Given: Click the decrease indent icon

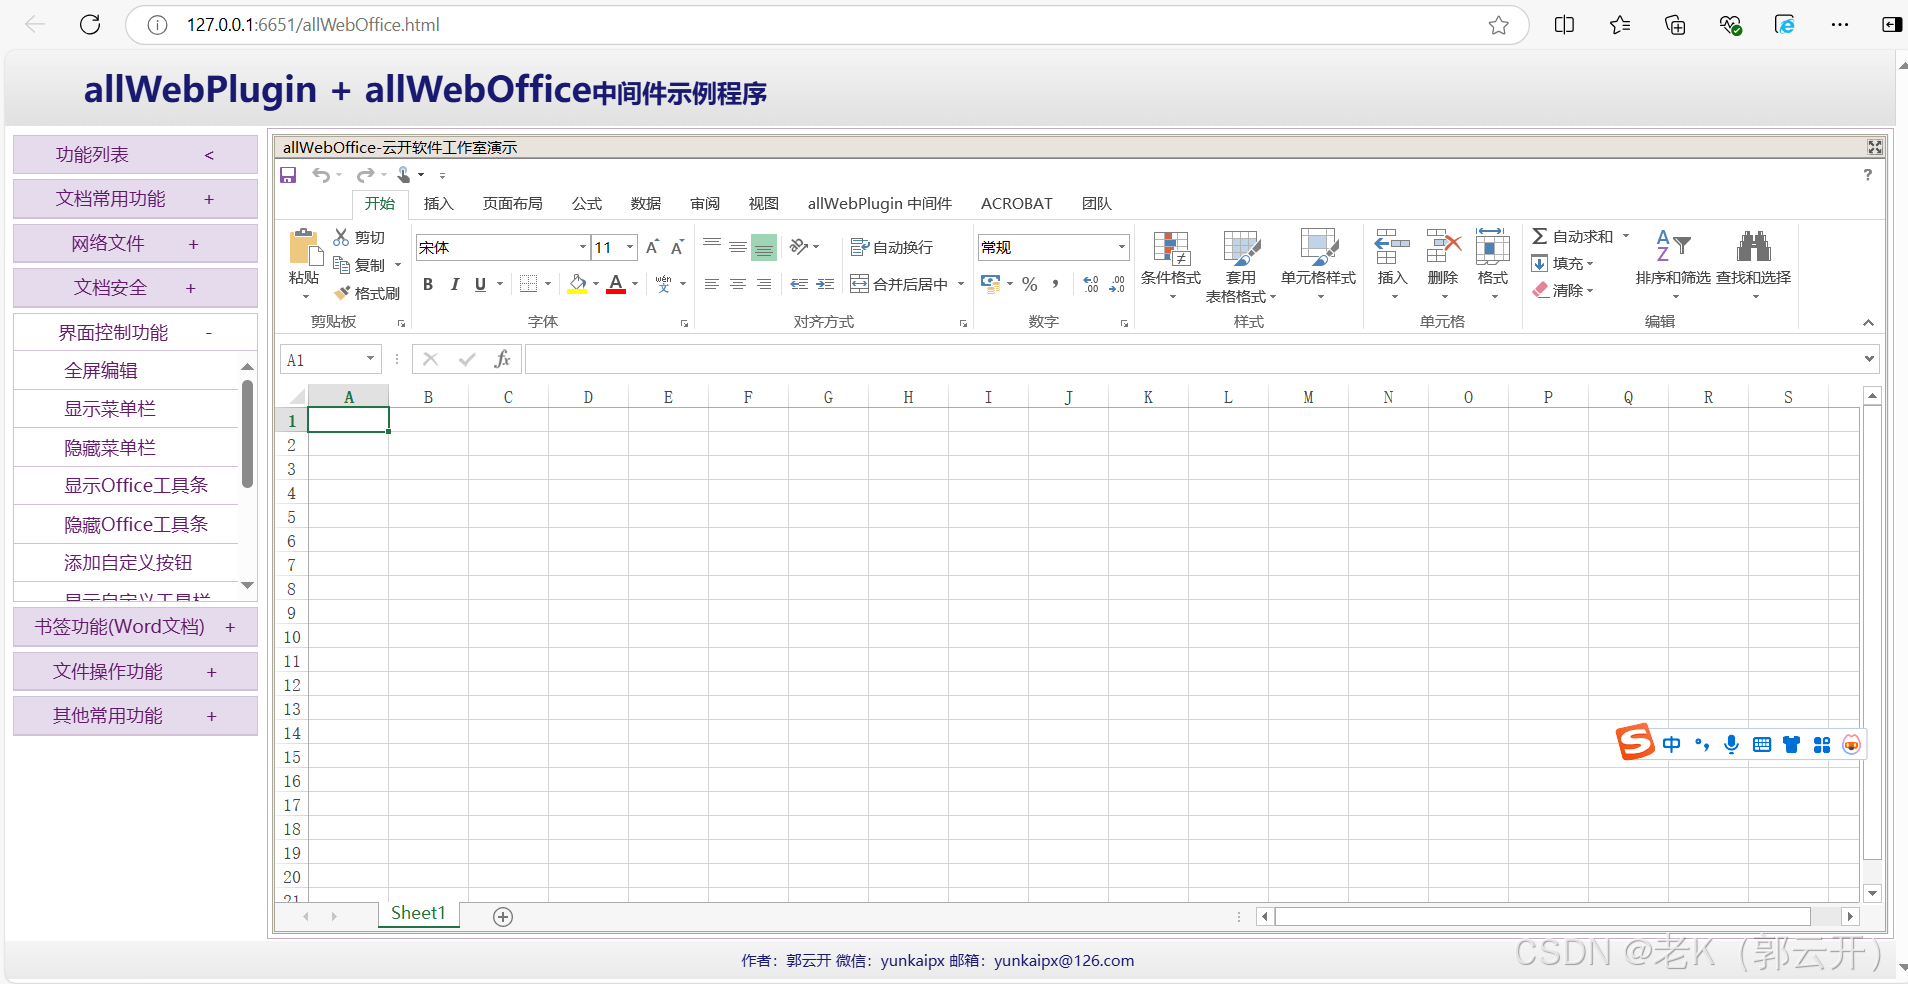Looking at the screenshot, I should [799, 284].
